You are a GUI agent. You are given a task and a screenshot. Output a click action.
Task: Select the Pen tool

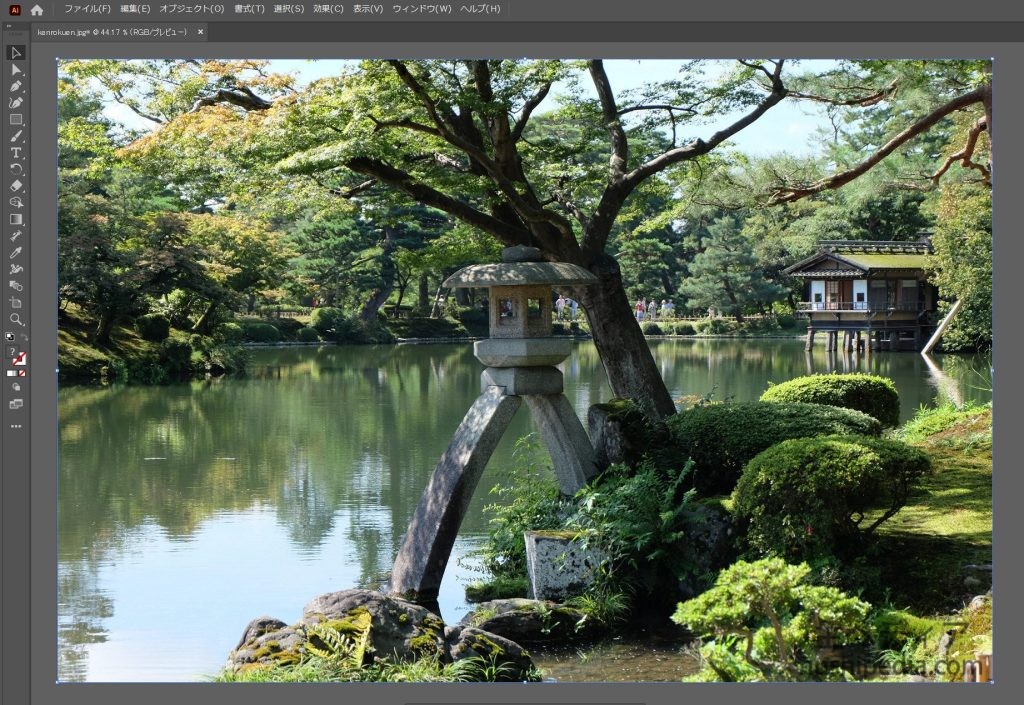click(x=16, y=86)
